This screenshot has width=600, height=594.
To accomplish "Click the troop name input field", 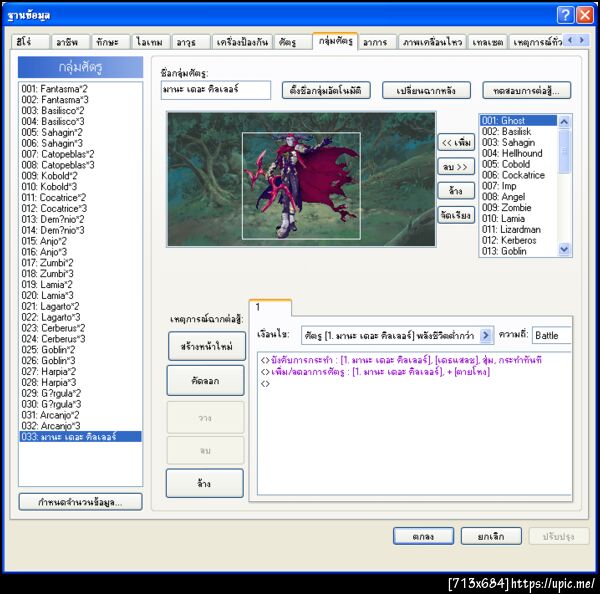I will [216, 90].
